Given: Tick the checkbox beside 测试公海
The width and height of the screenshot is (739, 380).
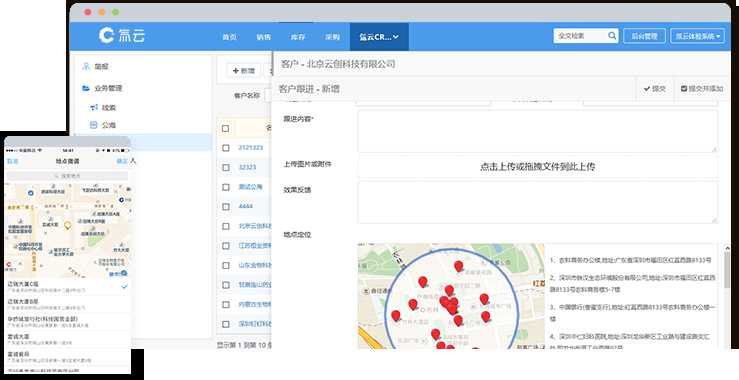Looking at the screenshot, I should point(226,187).
